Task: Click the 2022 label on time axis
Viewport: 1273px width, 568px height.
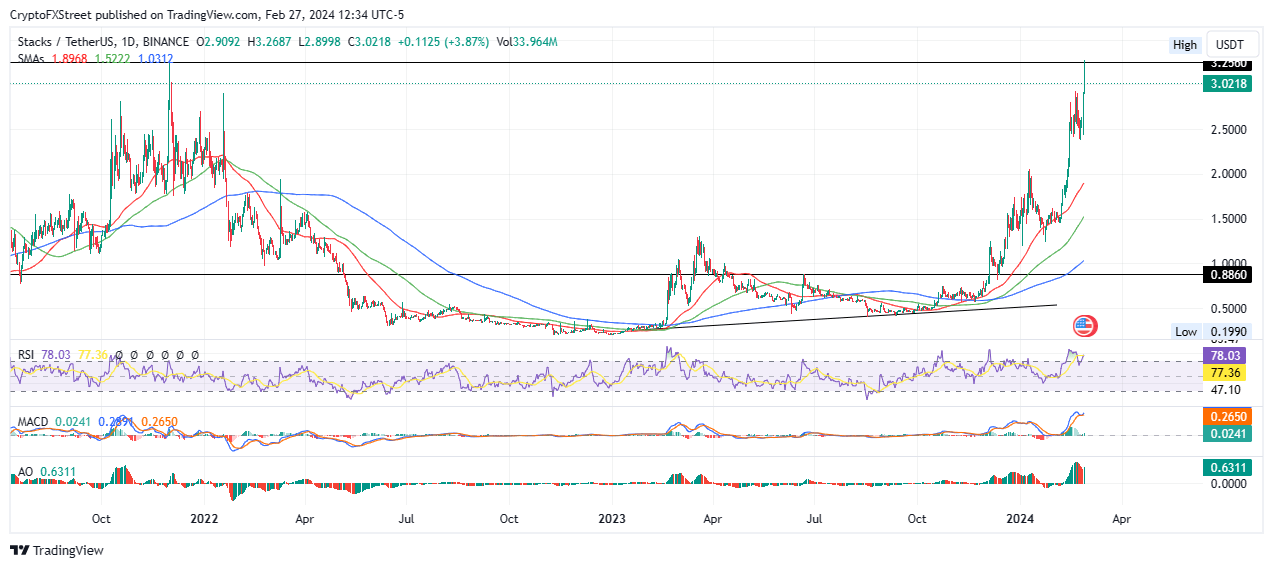Action: [204, 520]
